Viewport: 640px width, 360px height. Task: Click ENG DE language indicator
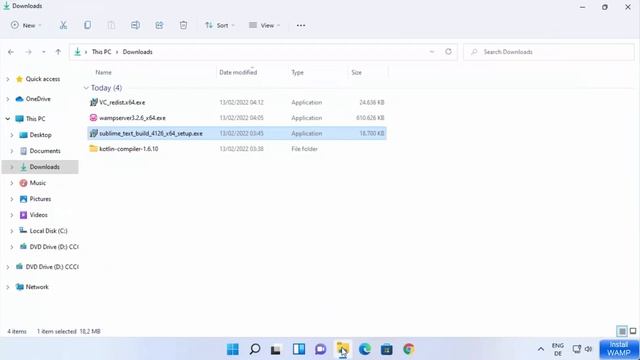tap(558, 349)
